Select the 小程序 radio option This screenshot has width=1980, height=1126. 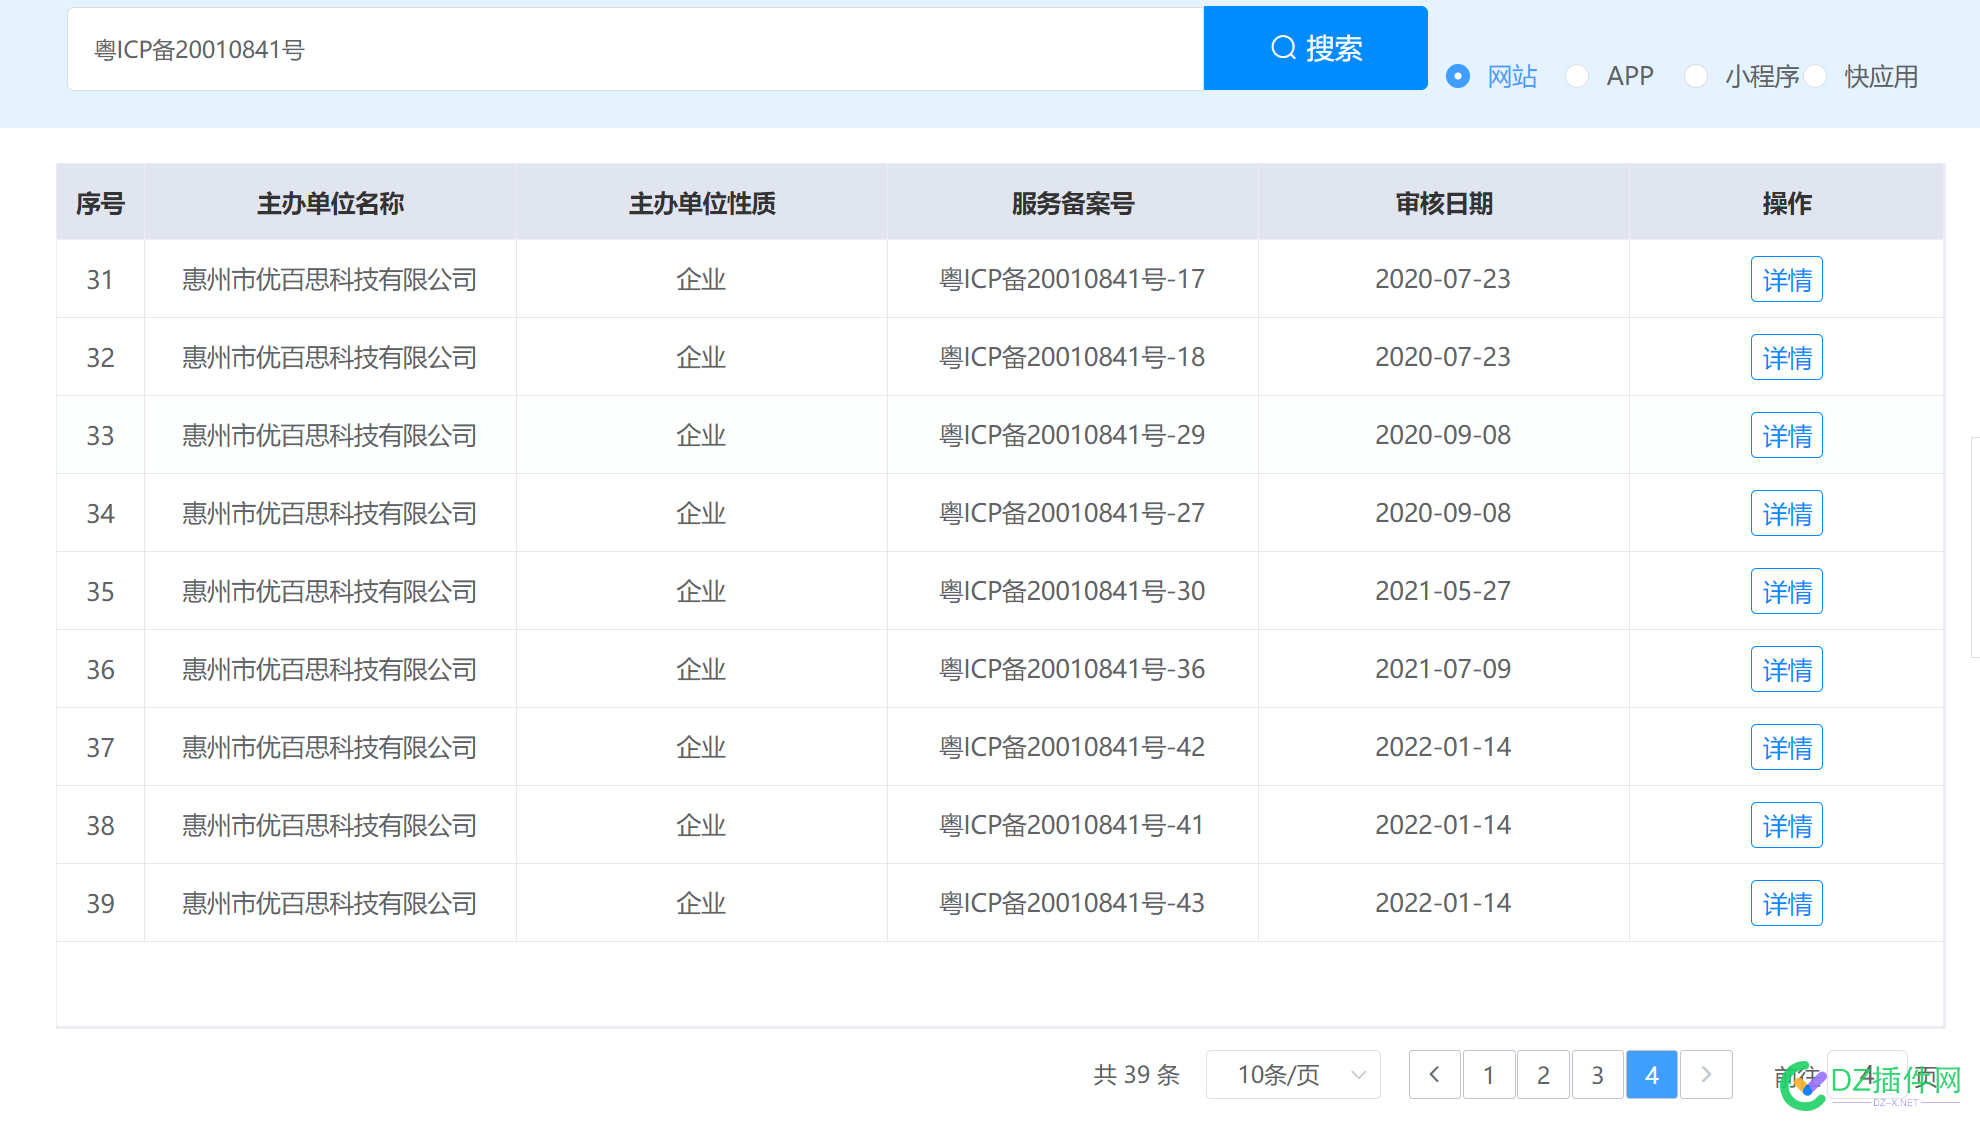pos(1741,76)
